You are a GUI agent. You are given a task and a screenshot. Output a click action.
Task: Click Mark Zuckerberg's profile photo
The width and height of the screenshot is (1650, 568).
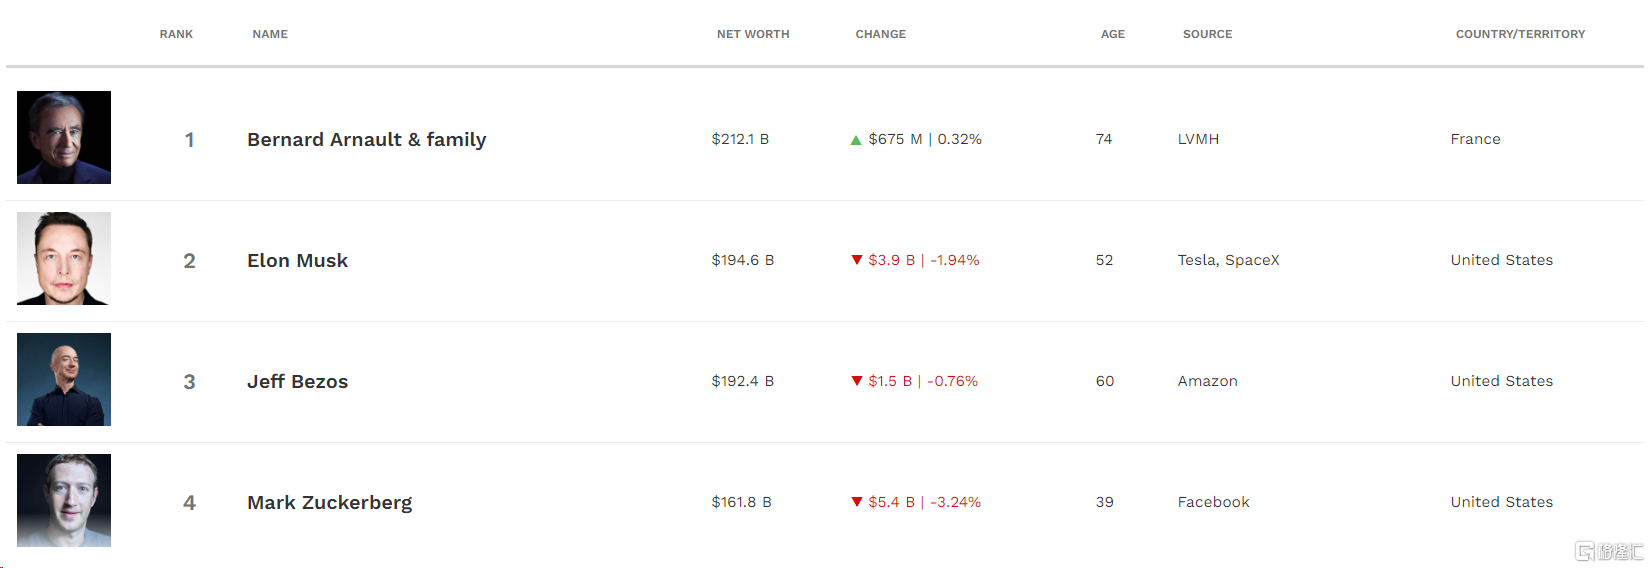pyautogui.click(x=64, y=501)
